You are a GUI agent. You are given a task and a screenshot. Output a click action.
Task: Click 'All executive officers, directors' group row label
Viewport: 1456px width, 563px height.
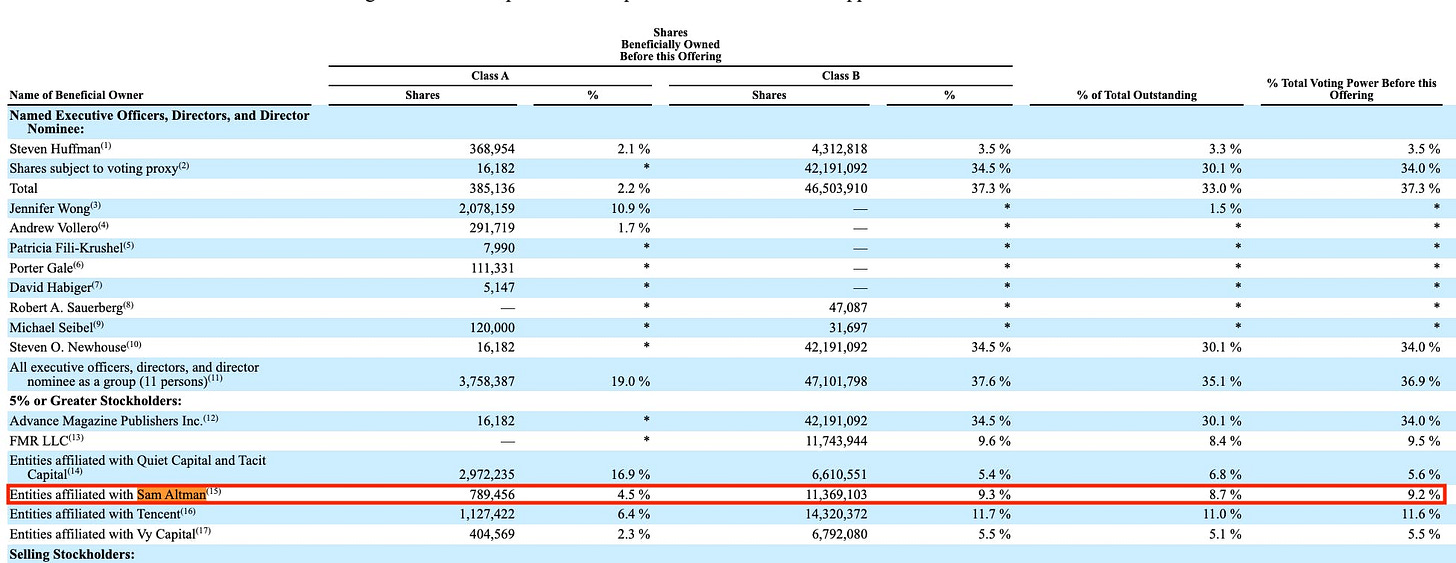(x=134, y=374)
